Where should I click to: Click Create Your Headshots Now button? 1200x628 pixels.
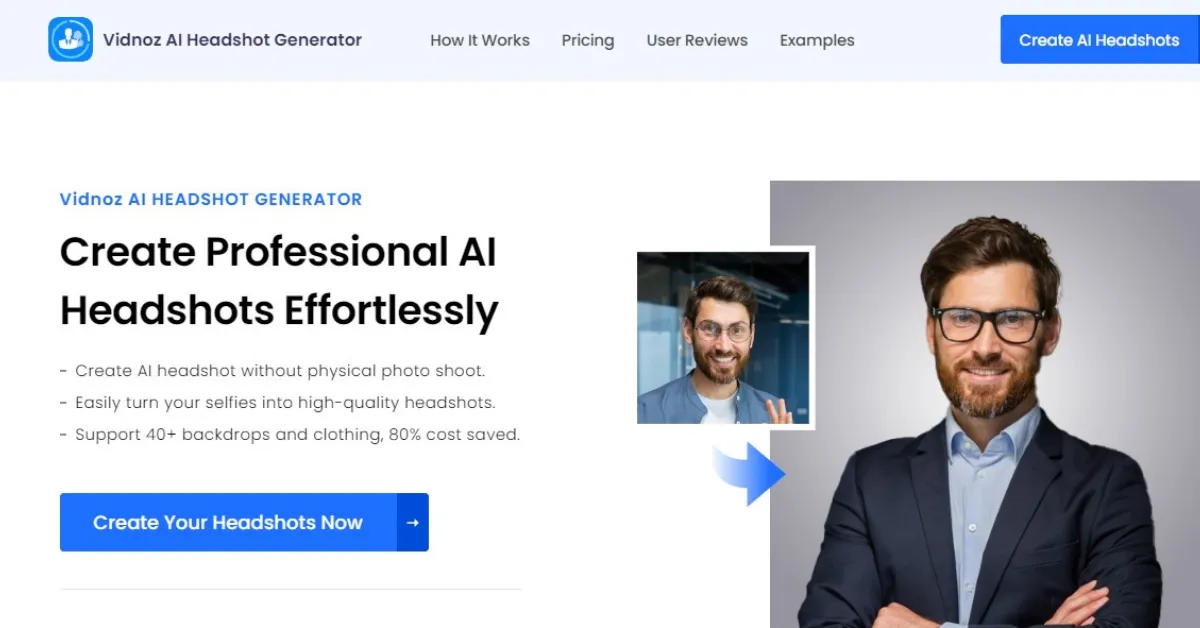(x=244, y=522)
